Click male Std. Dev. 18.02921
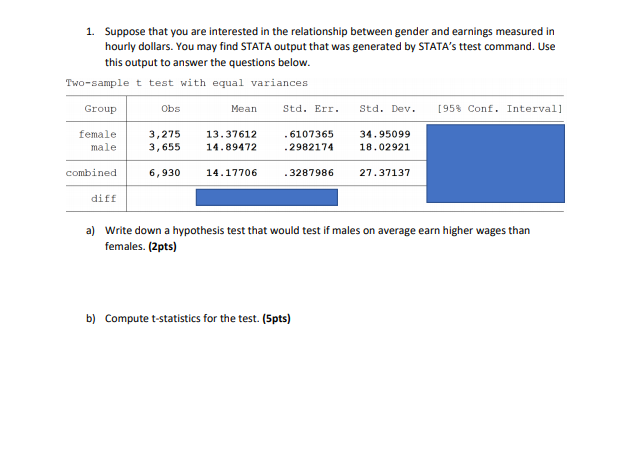Screen dimensions: 628x456 (x=385, y=147)
